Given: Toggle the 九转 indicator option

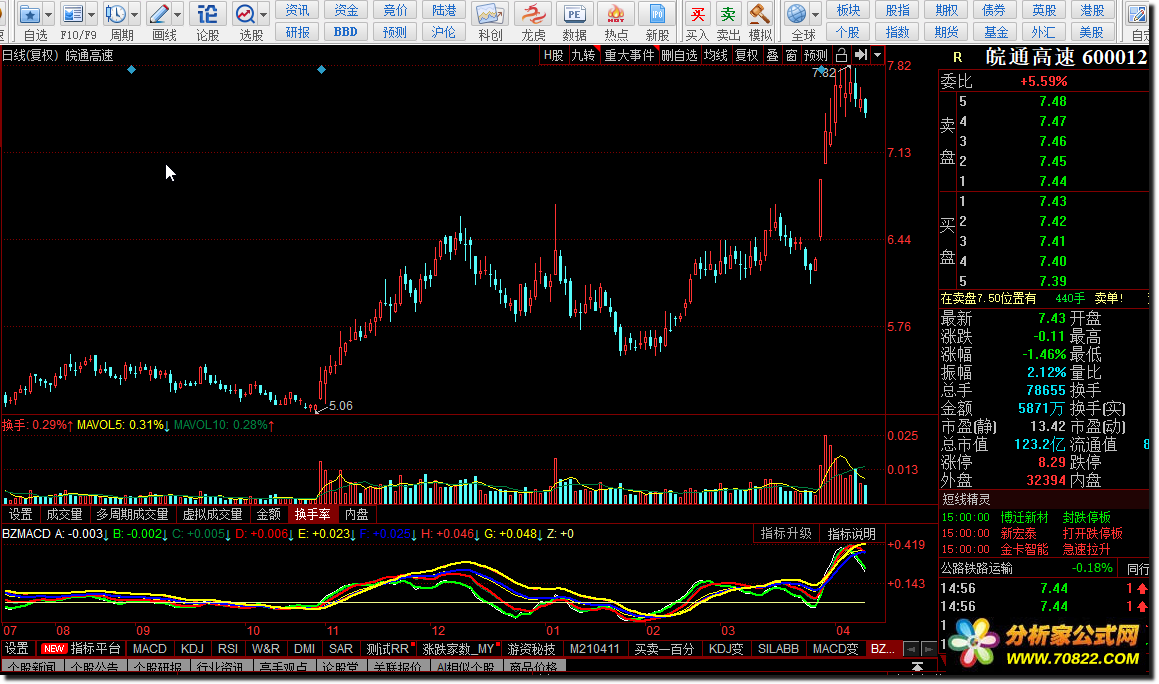Looking at the screenshot, I should [x=584, y=55].
